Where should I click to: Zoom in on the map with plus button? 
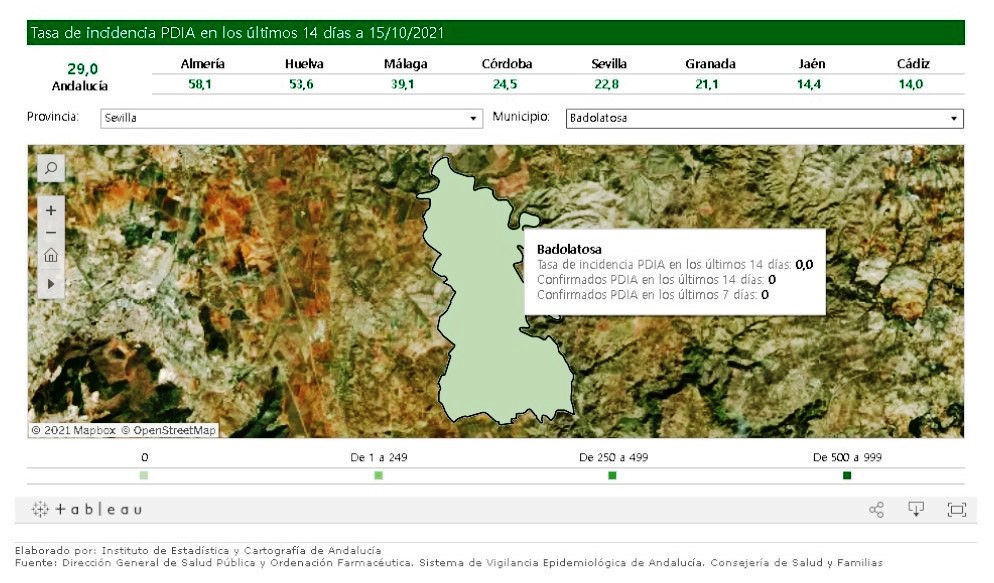coord(51,211)
